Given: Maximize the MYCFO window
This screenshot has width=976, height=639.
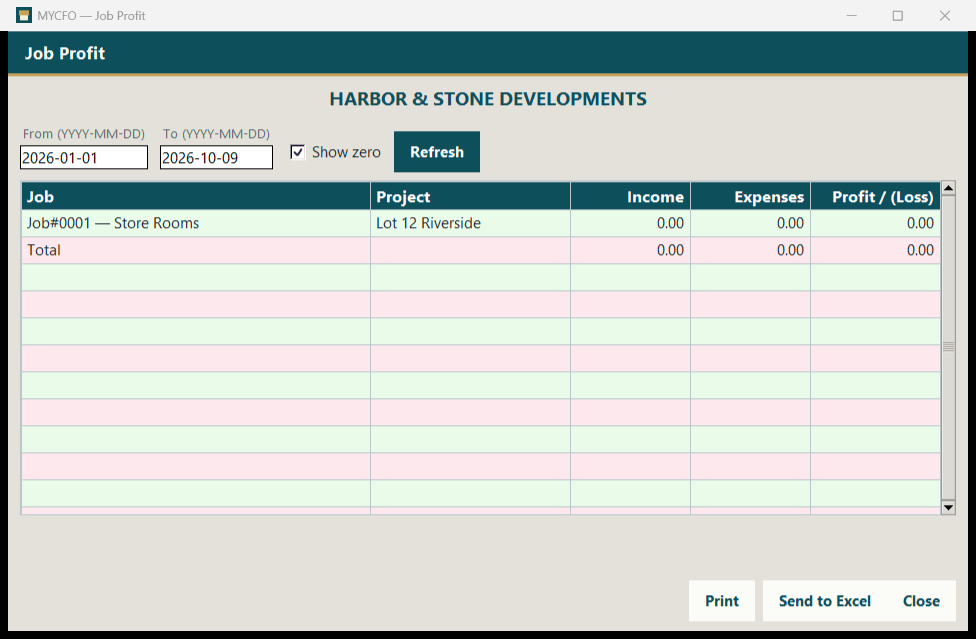Looking at the screenshot, I should point(898,16).
